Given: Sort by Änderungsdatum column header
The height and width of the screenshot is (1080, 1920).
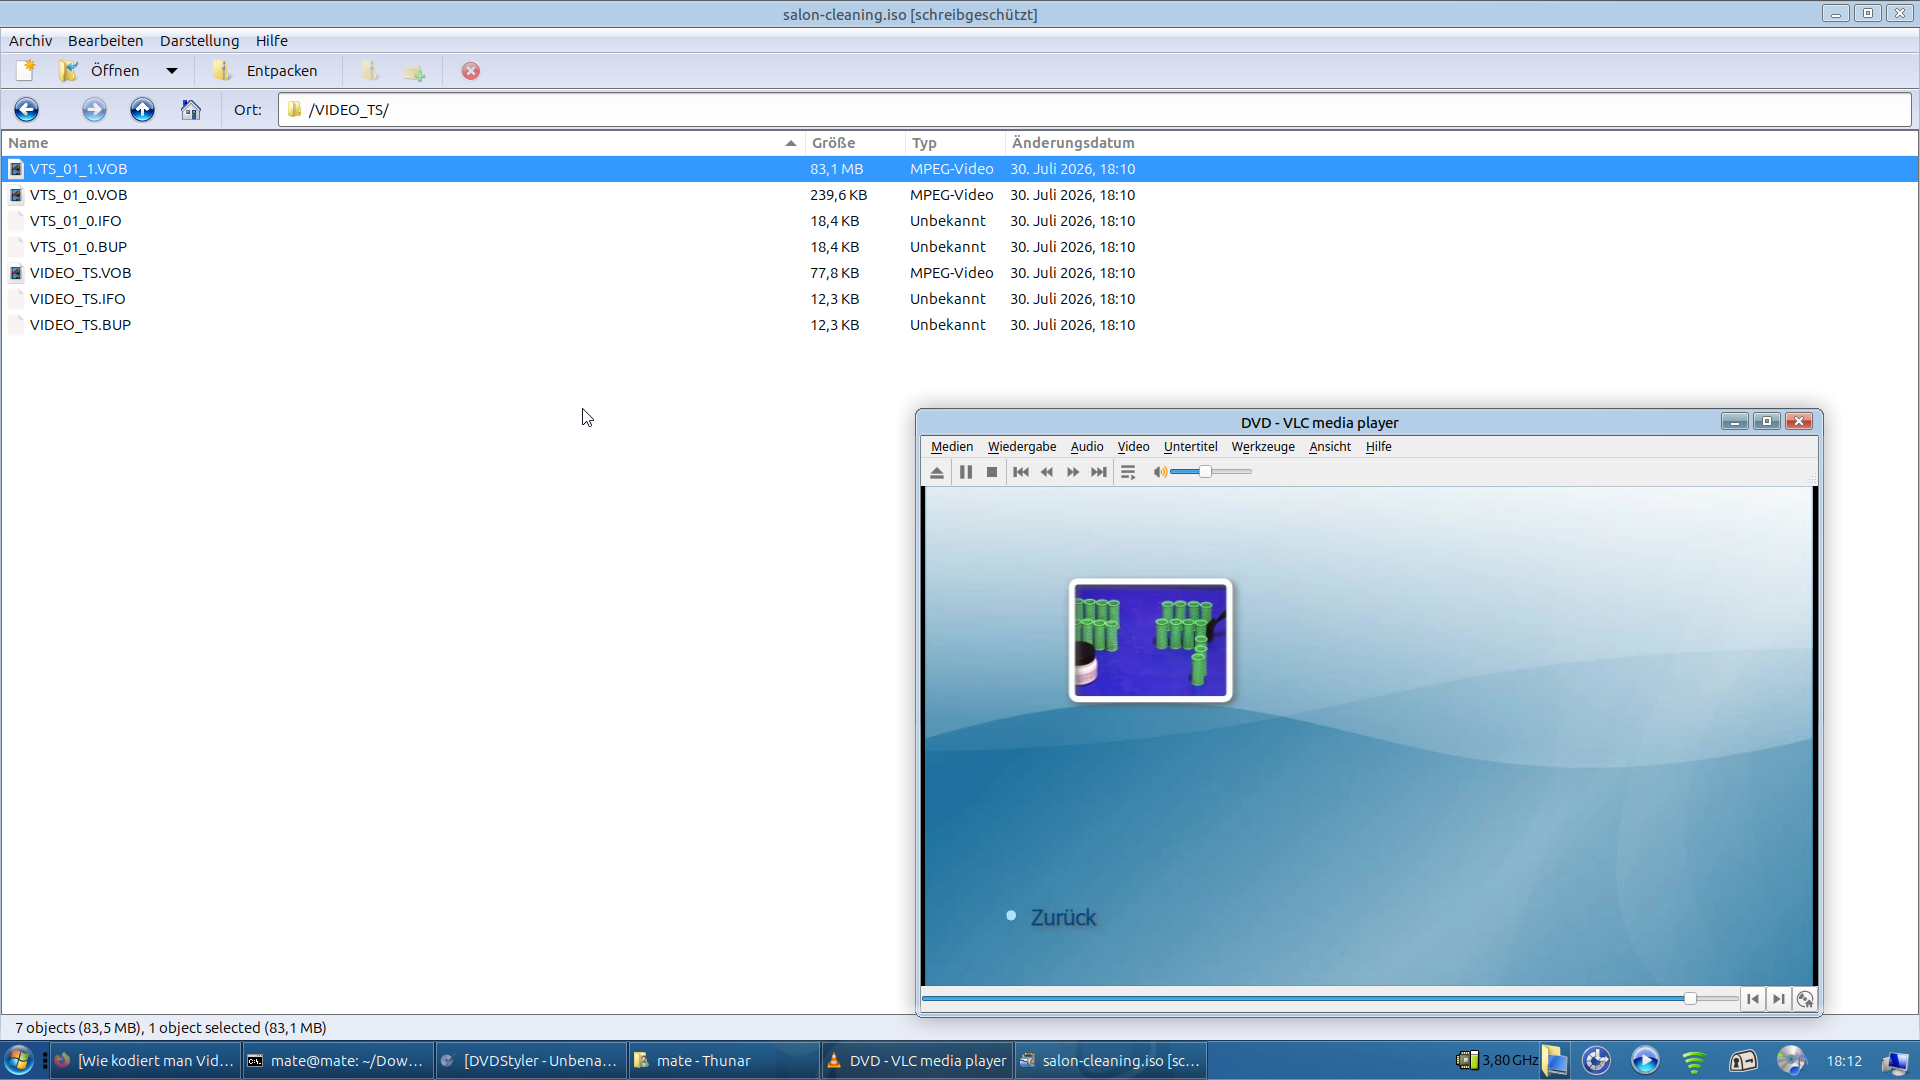Looking at the screenshot, I should [1073, 143].
